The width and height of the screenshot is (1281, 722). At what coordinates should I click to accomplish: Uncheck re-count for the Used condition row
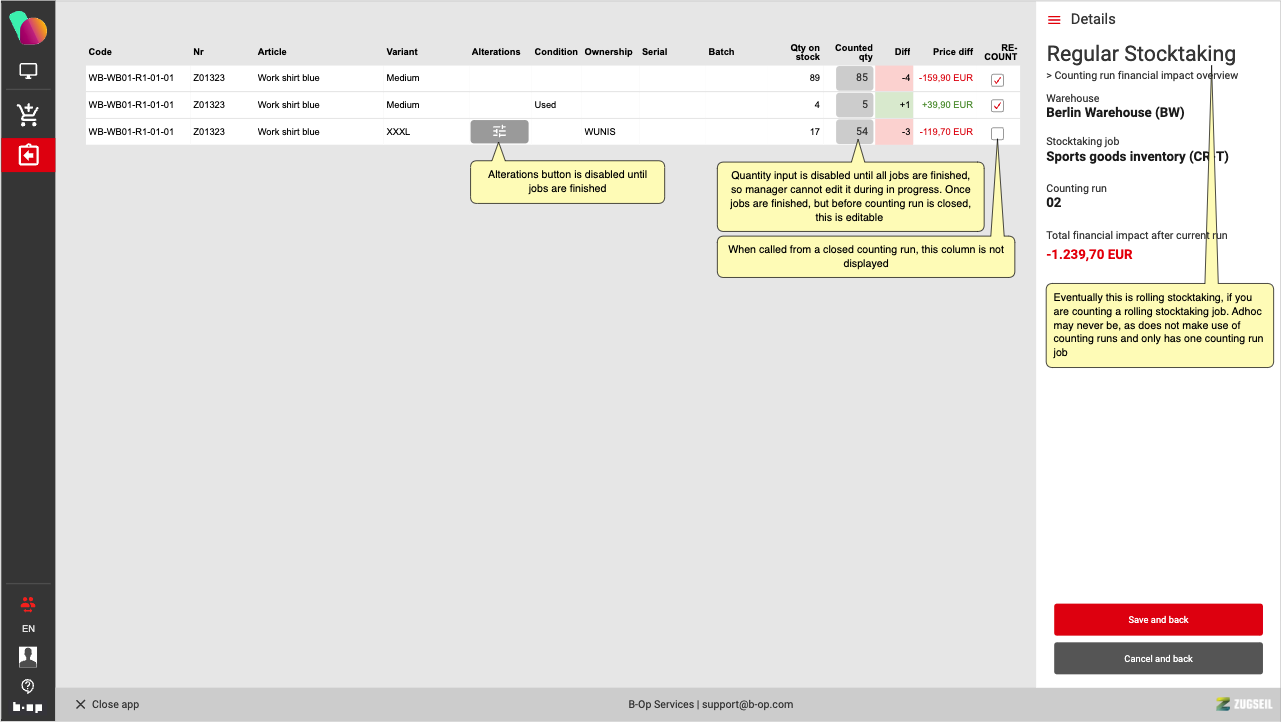pos(997,106)
